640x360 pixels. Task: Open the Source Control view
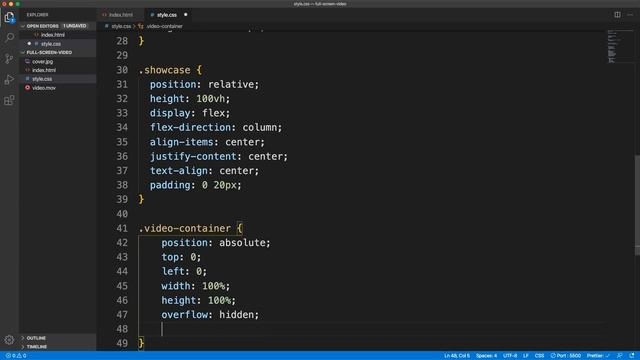(9, 59)
